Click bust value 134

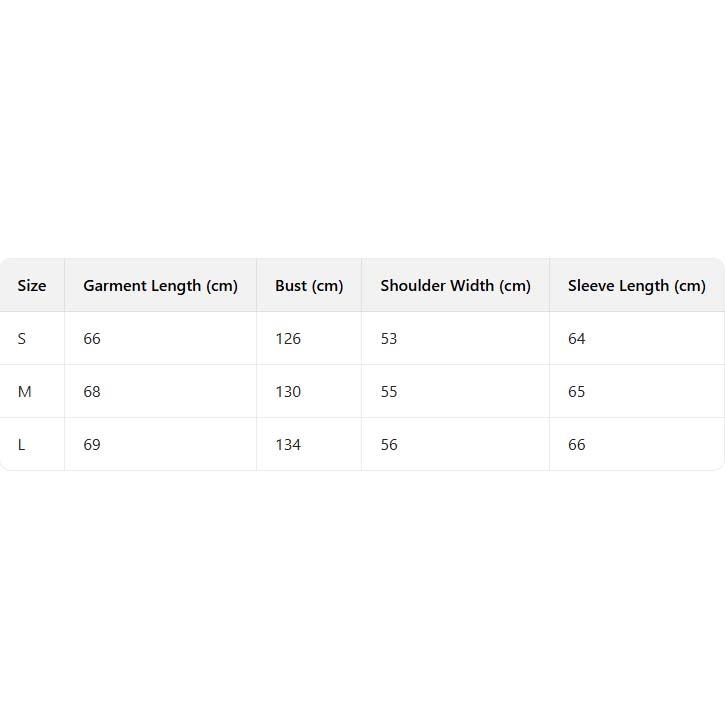click(x=288, y=445)
